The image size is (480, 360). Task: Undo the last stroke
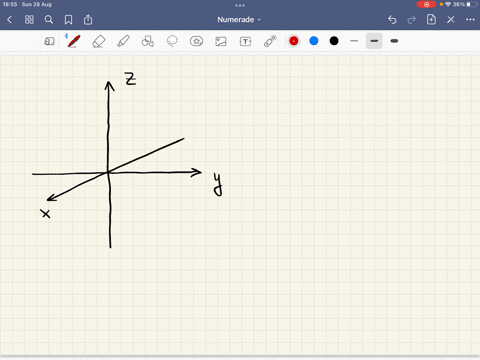[x=392, y=20]
